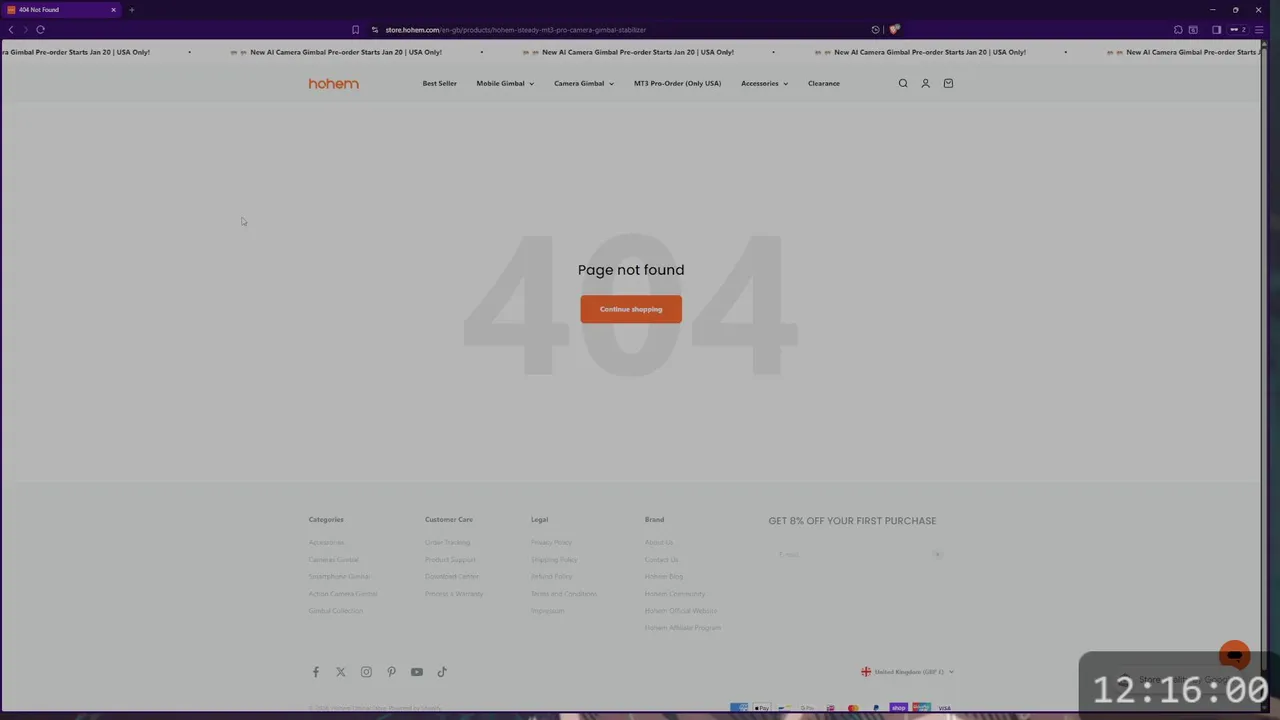
Task: Expand the Accessories menu
Action: coord(764,84)
